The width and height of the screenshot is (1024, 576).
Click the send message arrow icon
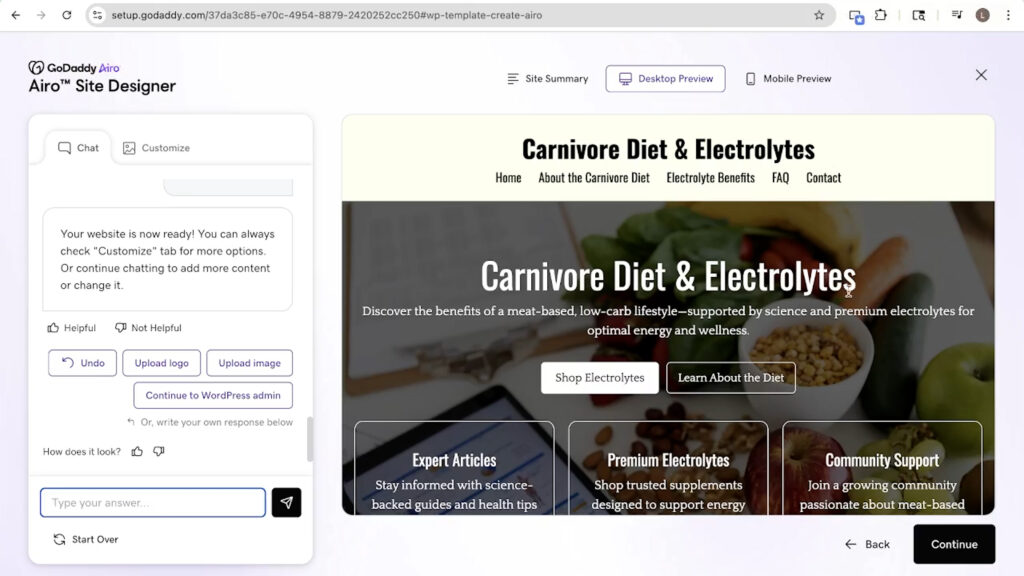coord(286,502)
